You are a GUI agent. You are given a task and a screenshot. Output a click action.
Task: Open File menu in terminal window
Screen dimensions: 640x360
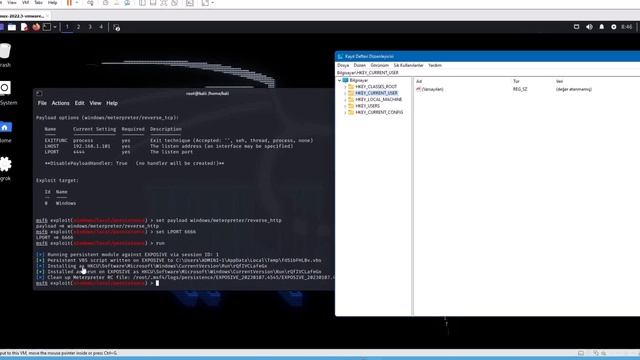(x=42, y=103)
